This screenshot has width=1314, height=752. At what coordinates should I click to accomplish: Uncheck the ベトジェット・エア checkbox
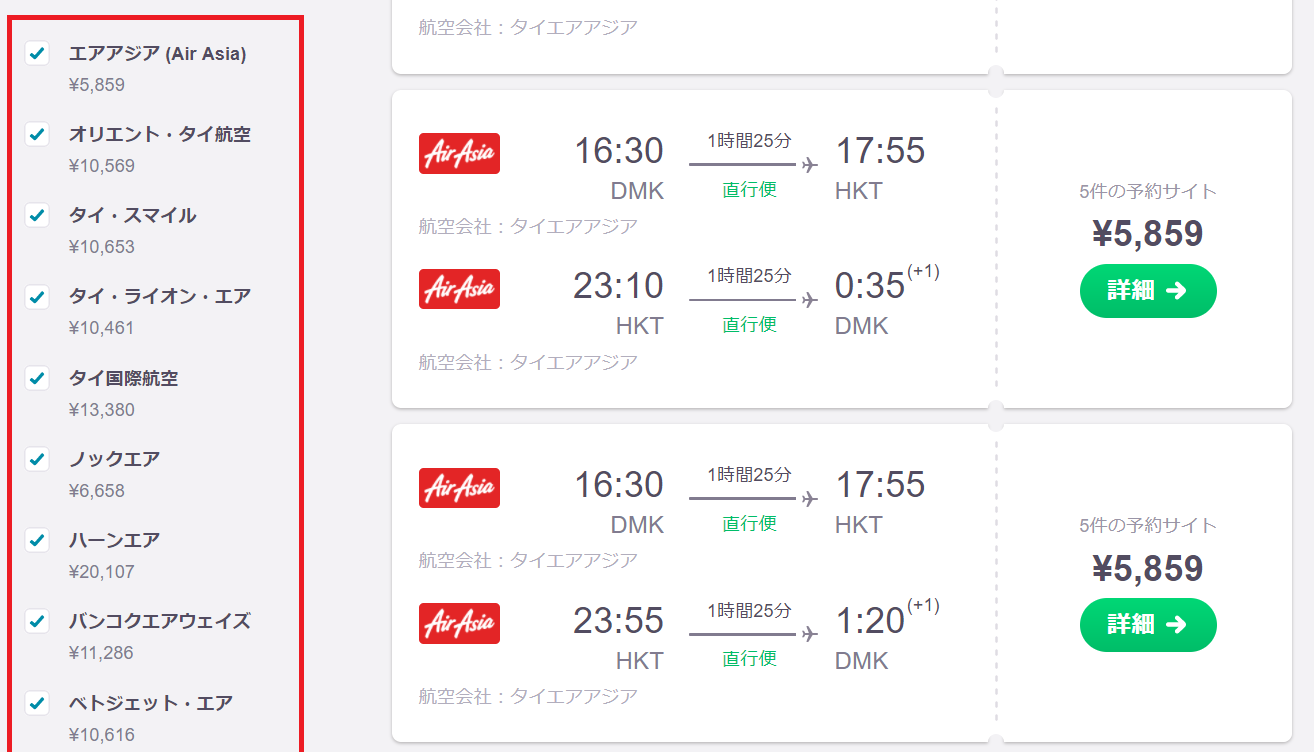click(37, 702)
